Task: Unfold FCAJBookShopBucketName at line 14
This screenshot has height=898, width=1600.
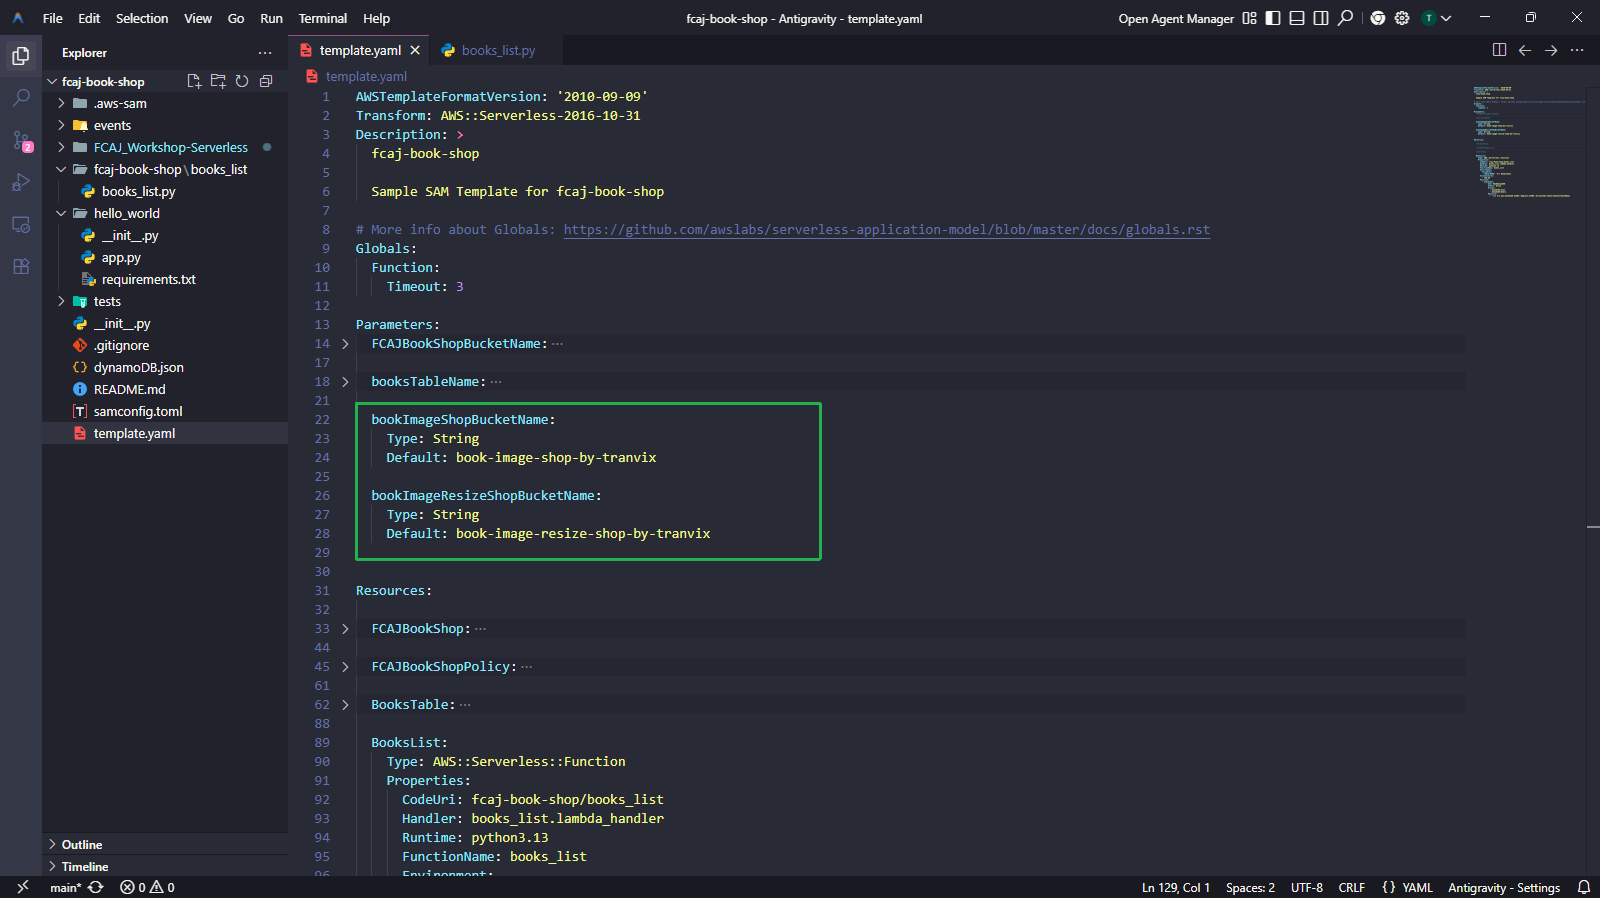Action: click(x=345, y=344)
